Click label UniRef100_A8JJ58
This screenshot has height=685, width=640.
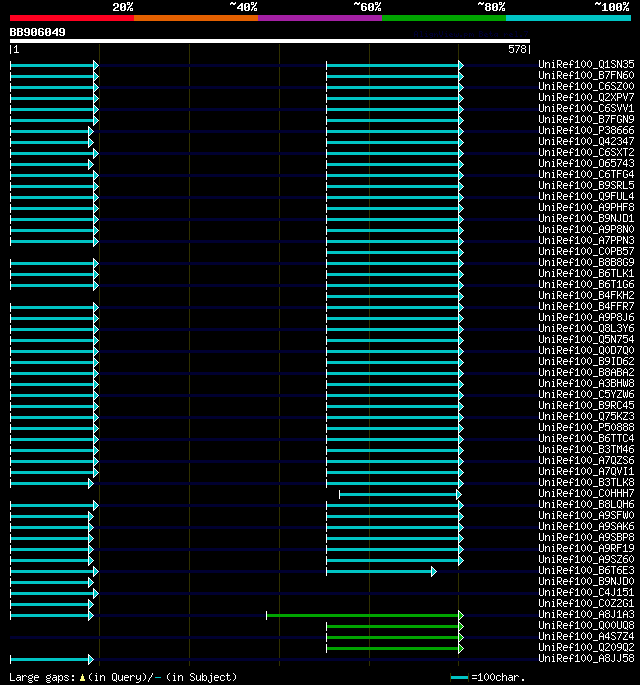pyautogui.click(x=586, y=658)
